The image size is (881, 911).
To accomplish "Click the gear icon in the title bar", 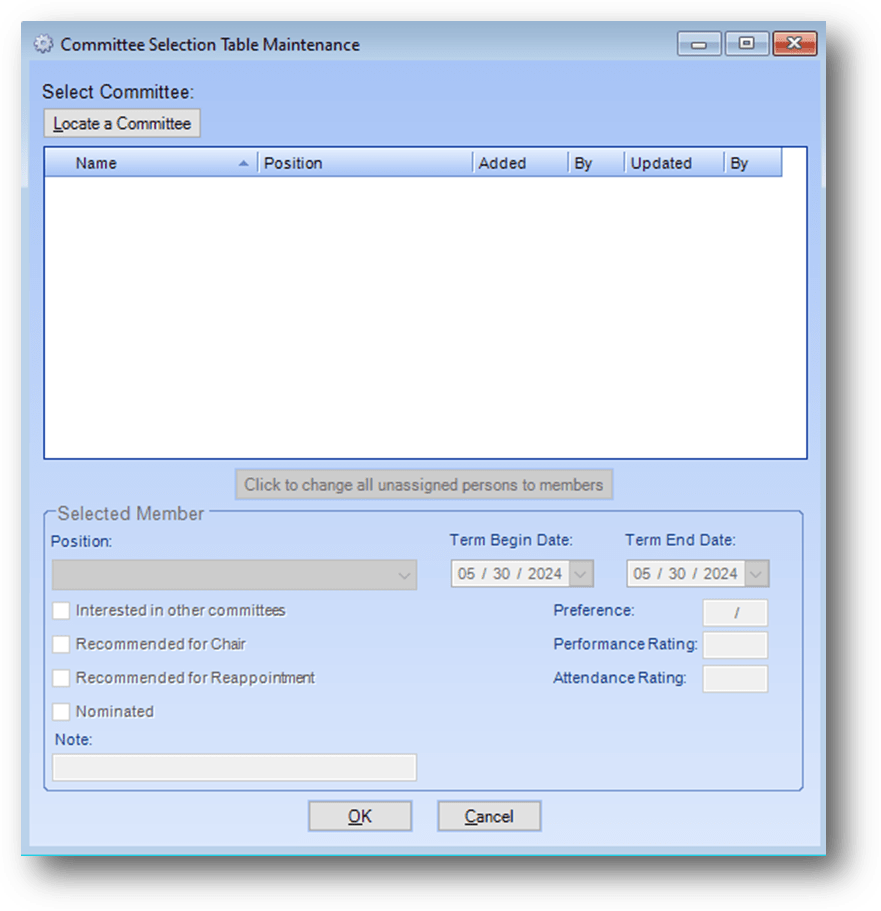I will (42, 44).
